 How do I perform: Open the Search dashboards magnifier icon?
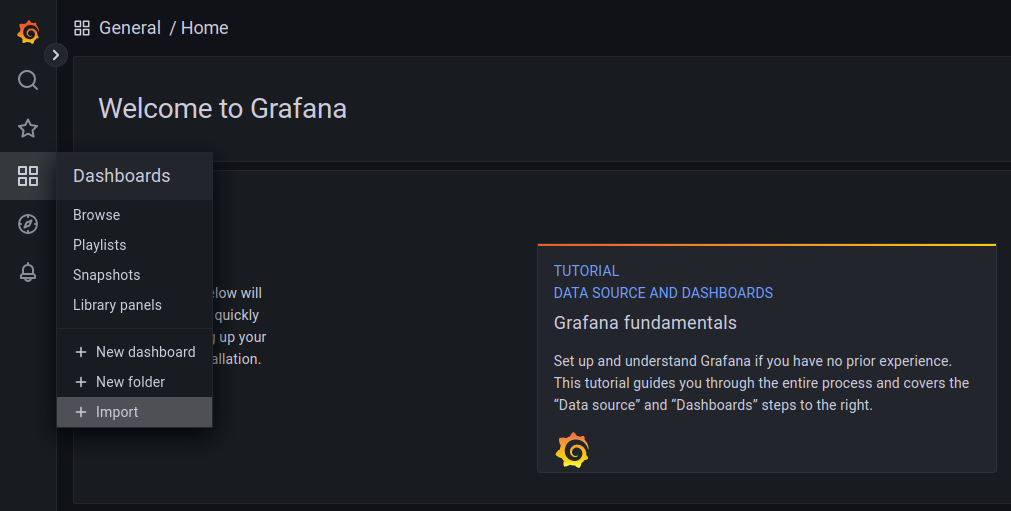[x=28, y=80]
